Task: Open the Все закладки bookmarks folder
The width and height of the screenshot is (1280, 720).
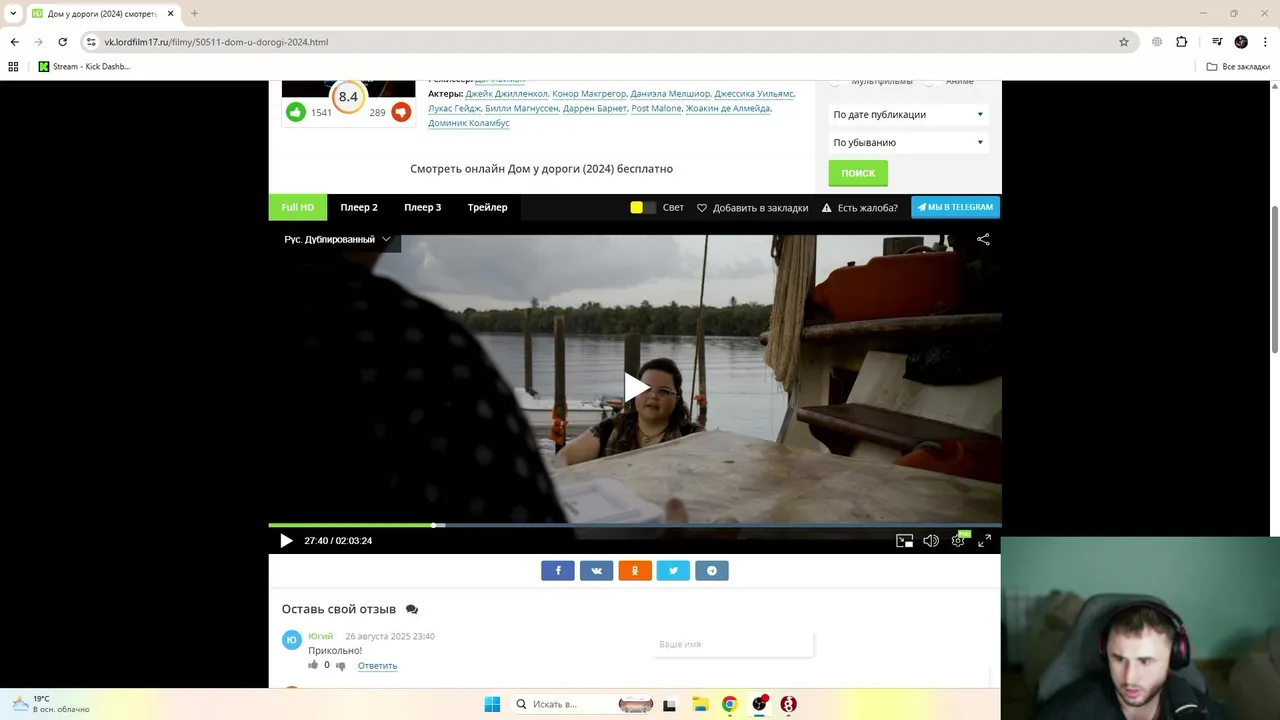Action: [x=1237, y=67]
